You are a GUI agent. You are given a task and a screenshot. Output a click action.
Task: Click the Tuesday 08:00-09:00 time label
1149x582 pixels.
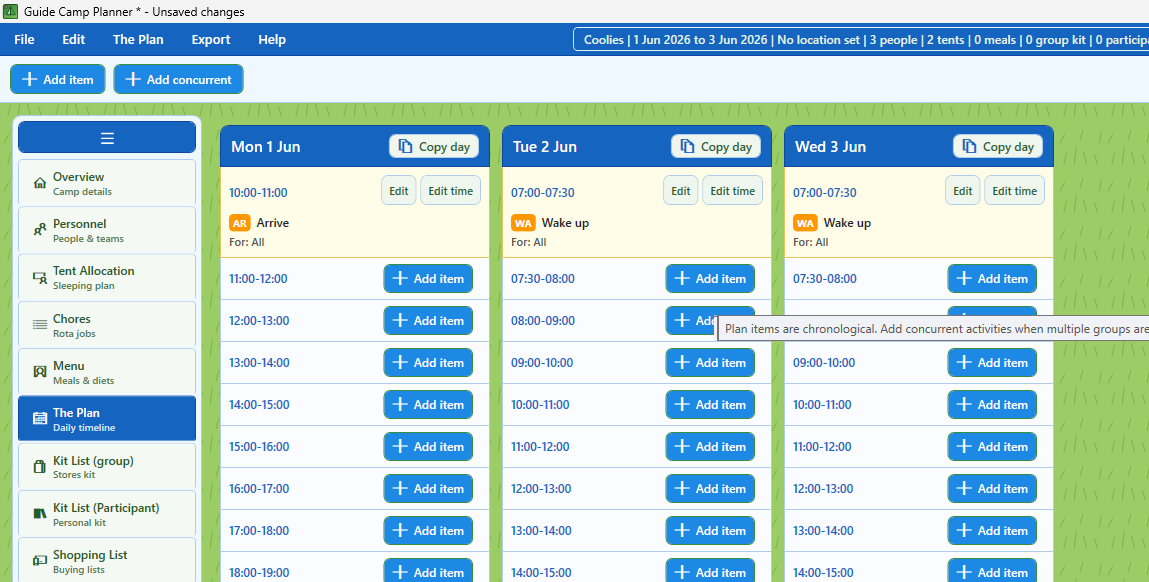(x=543, y=320)
